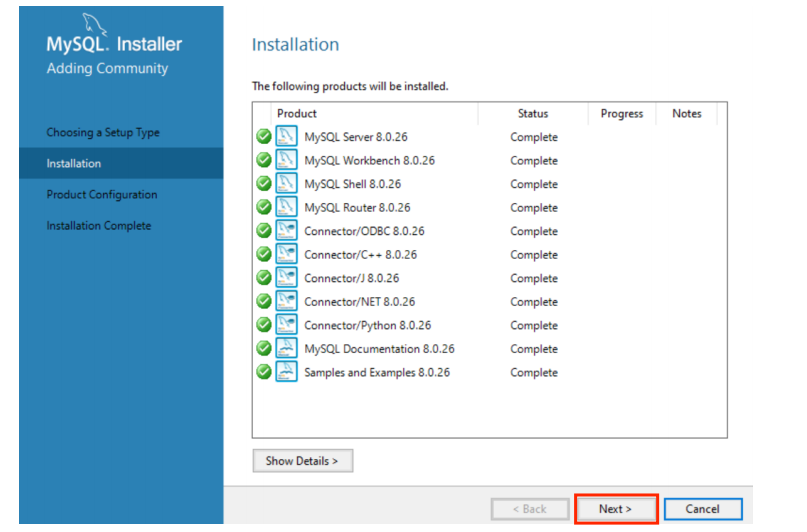Select the Connector/J 8.0.26 row name

tap(352, 278)
